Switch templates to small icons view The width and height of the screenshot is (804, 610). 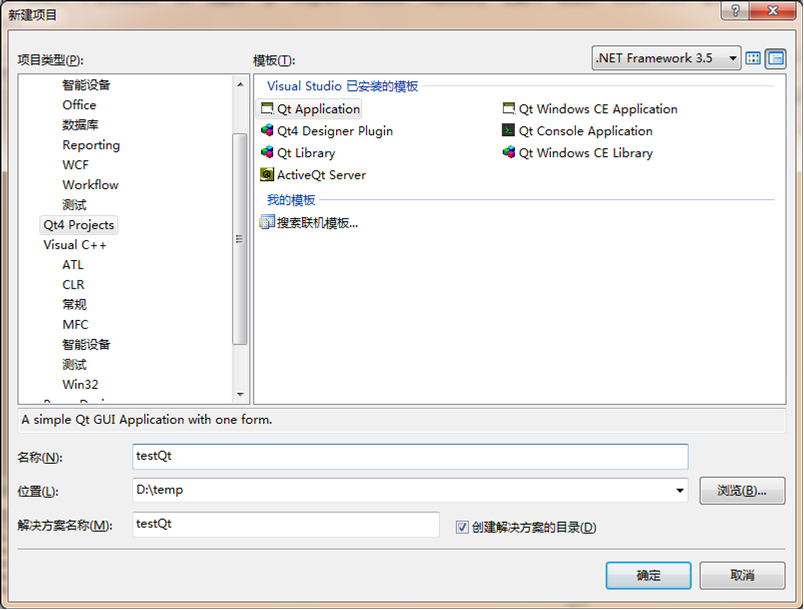[776, 58]
